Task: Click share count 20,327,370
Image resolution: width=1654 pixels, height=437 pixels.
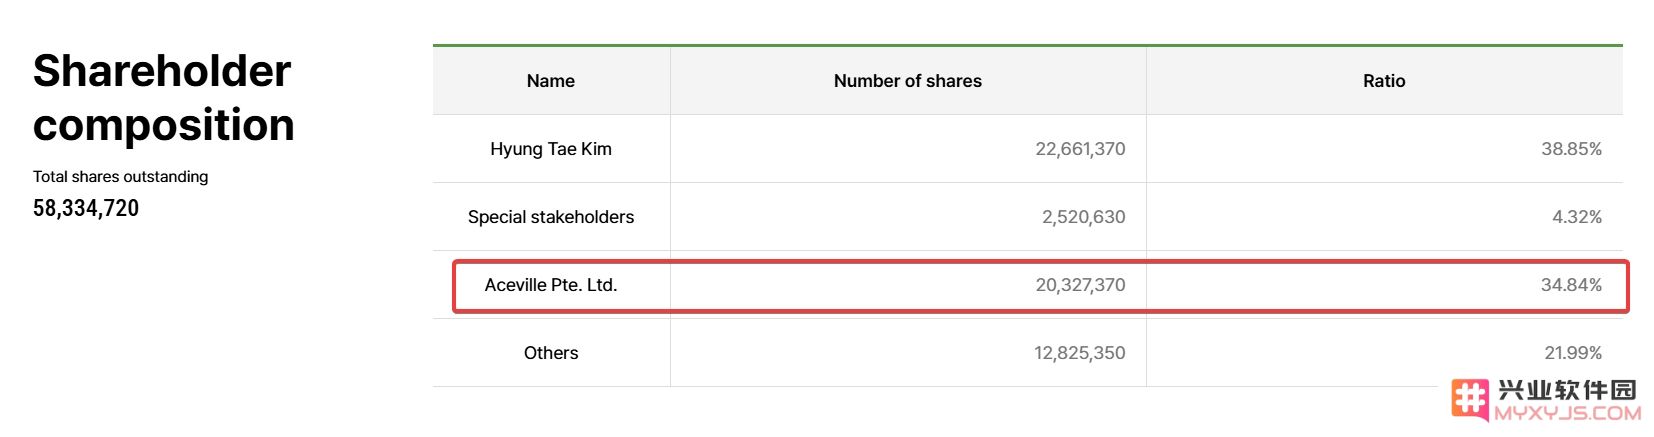Action: coord(1080,285)
